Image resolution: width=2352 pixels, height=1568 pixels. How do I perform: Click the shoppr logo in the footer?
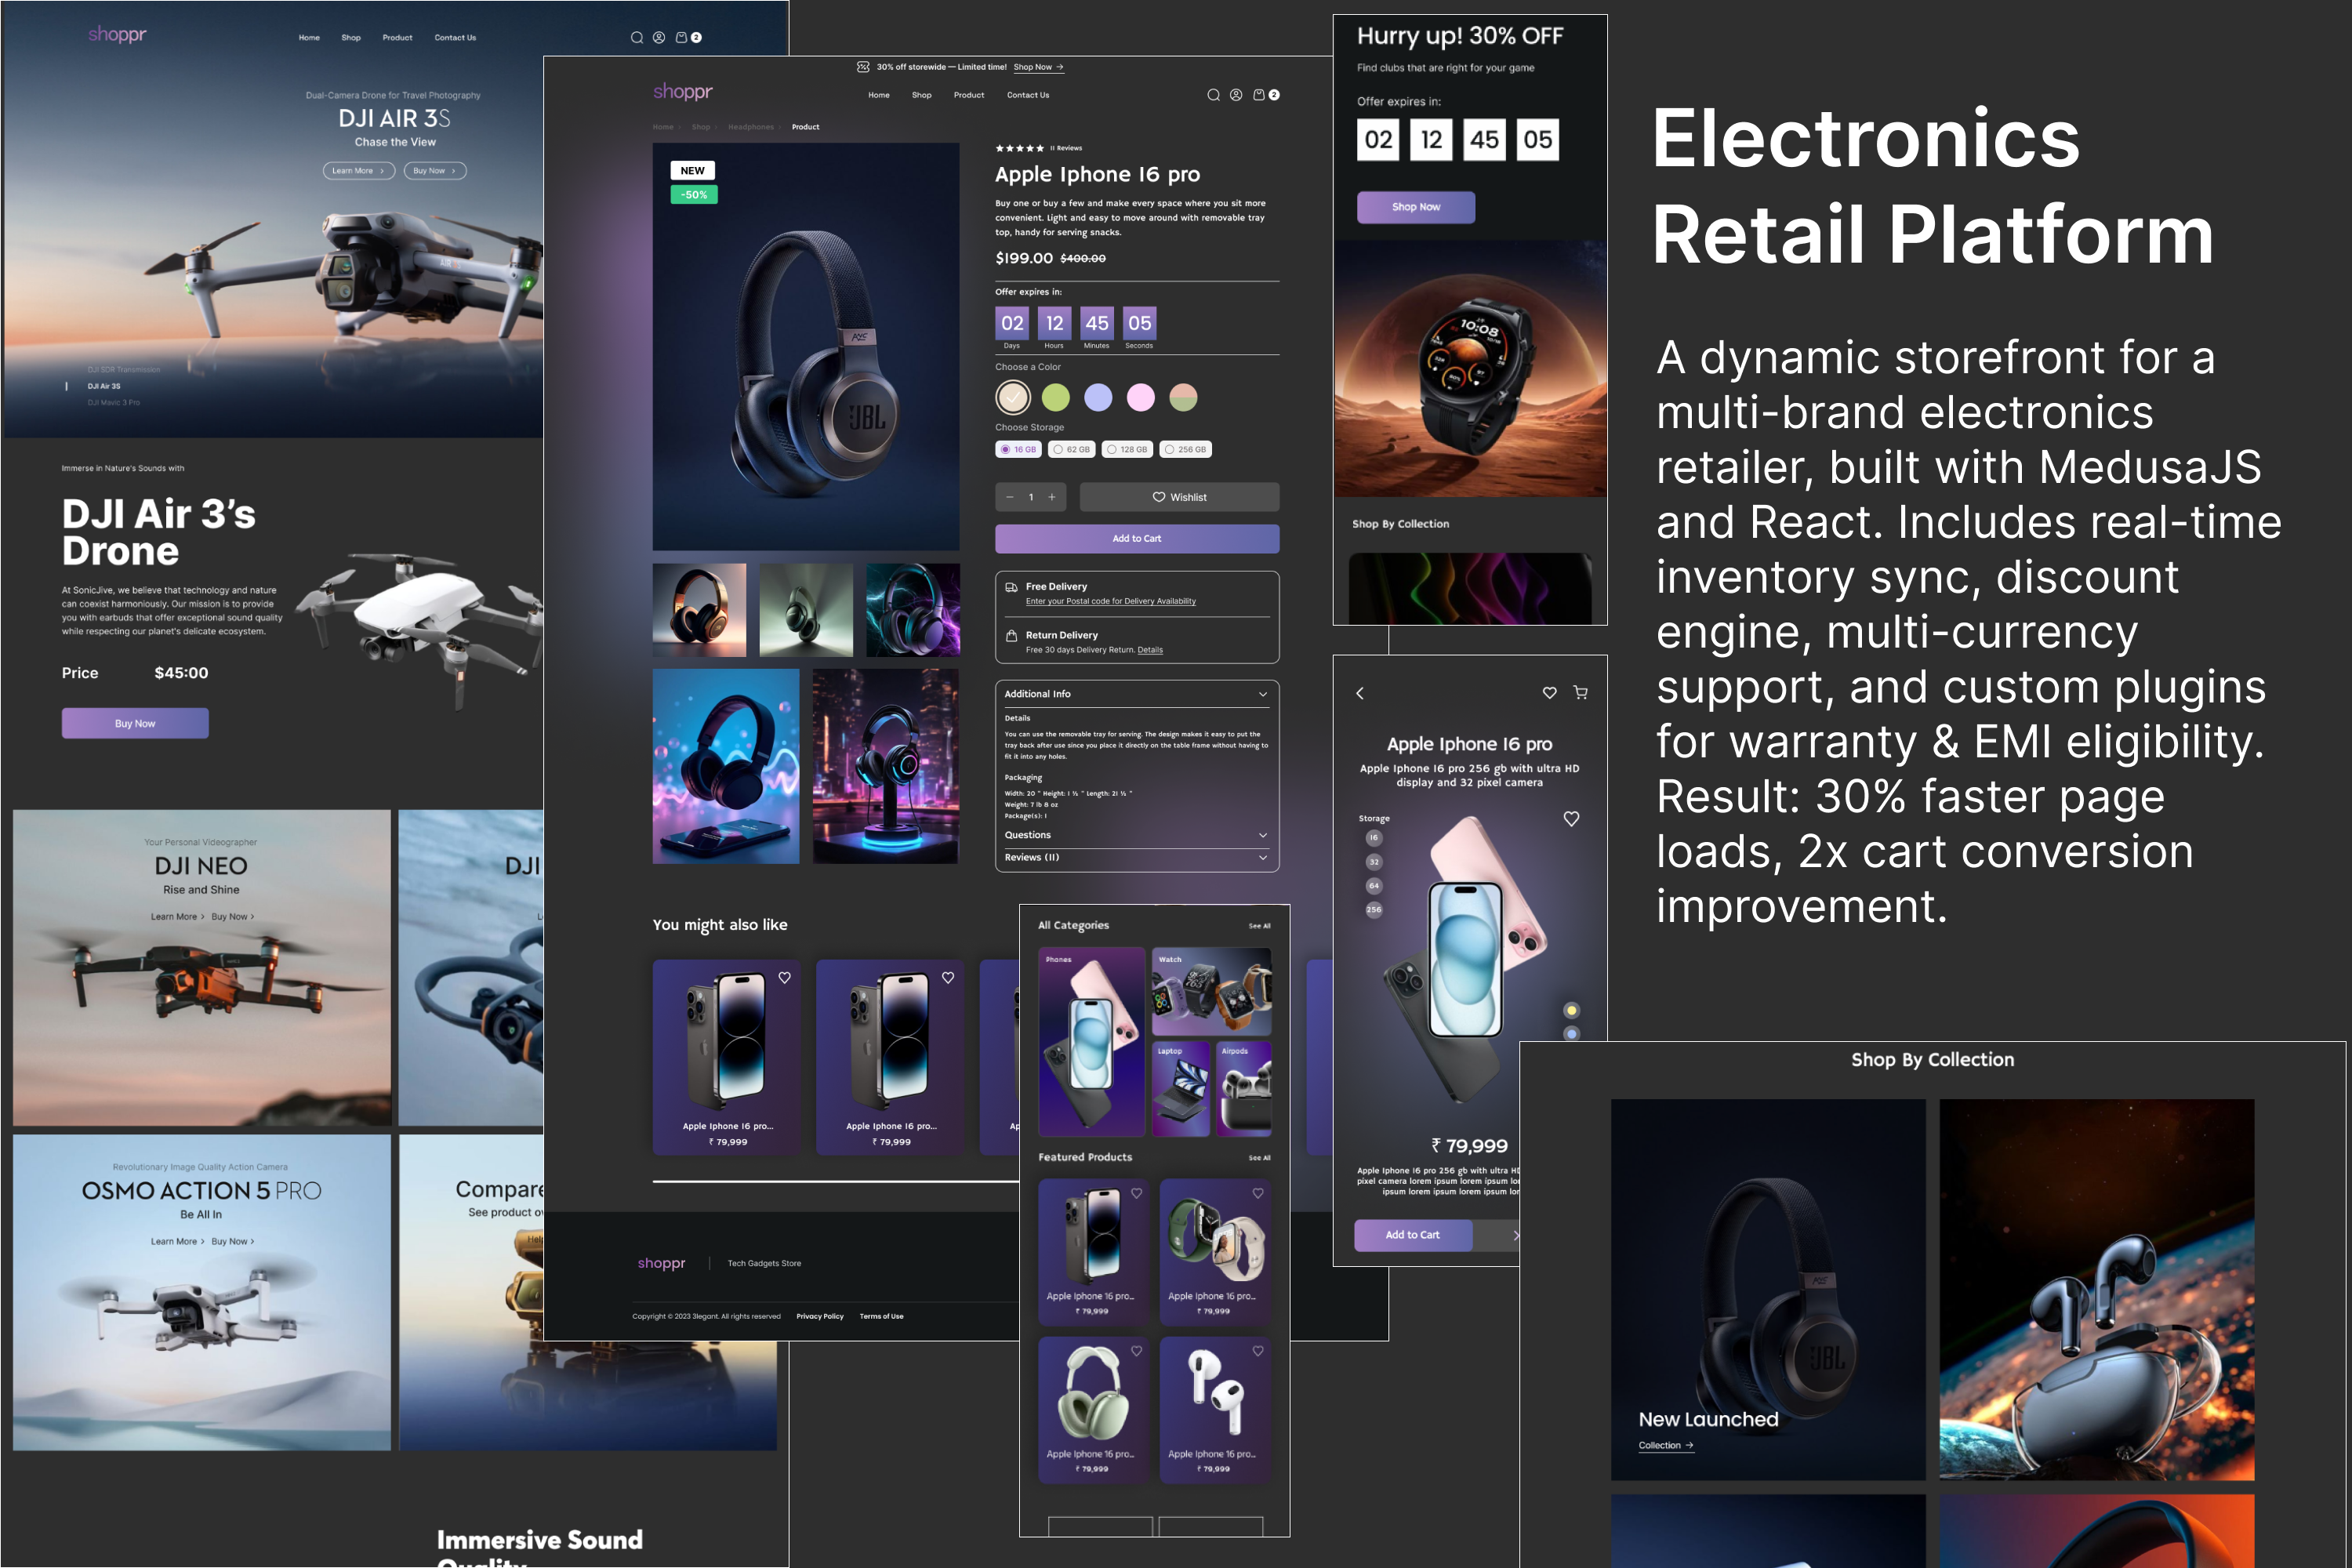point(662,1263)
